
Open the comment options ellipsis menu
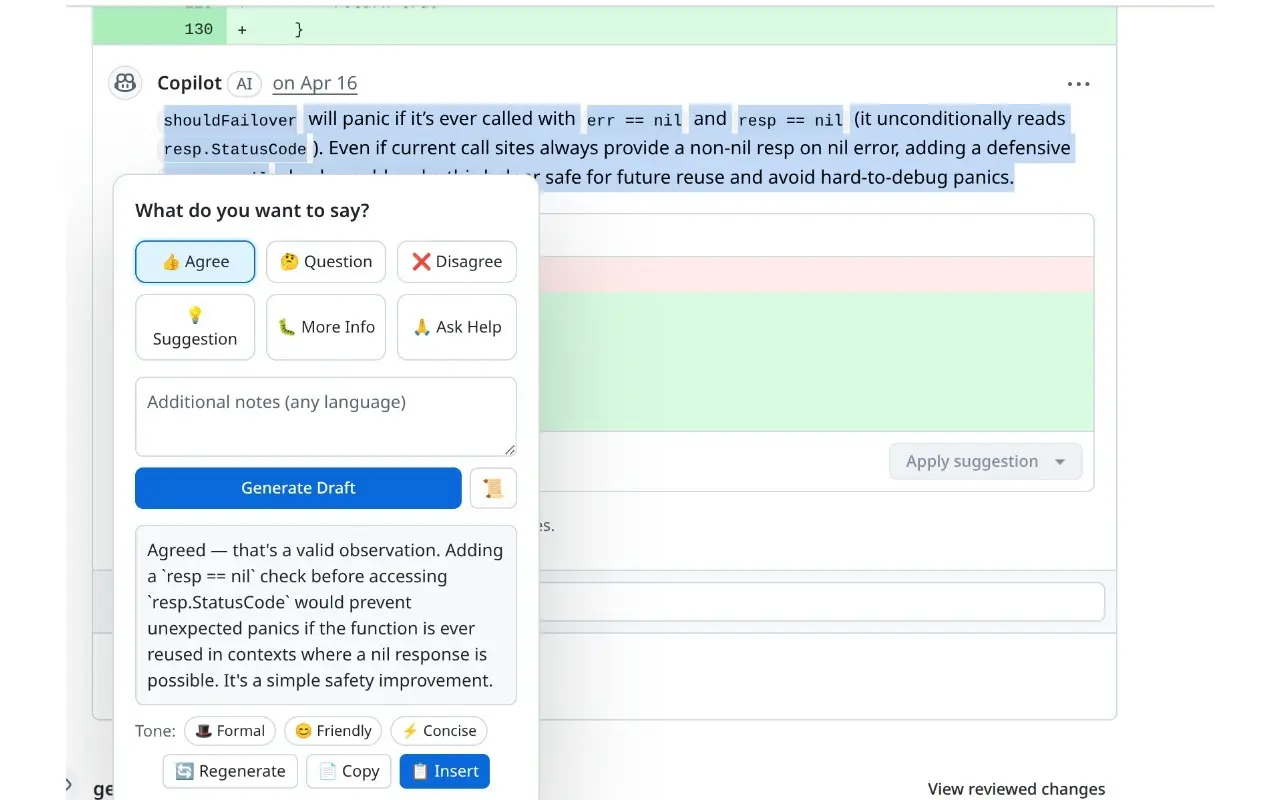(x=1078, y=84)
